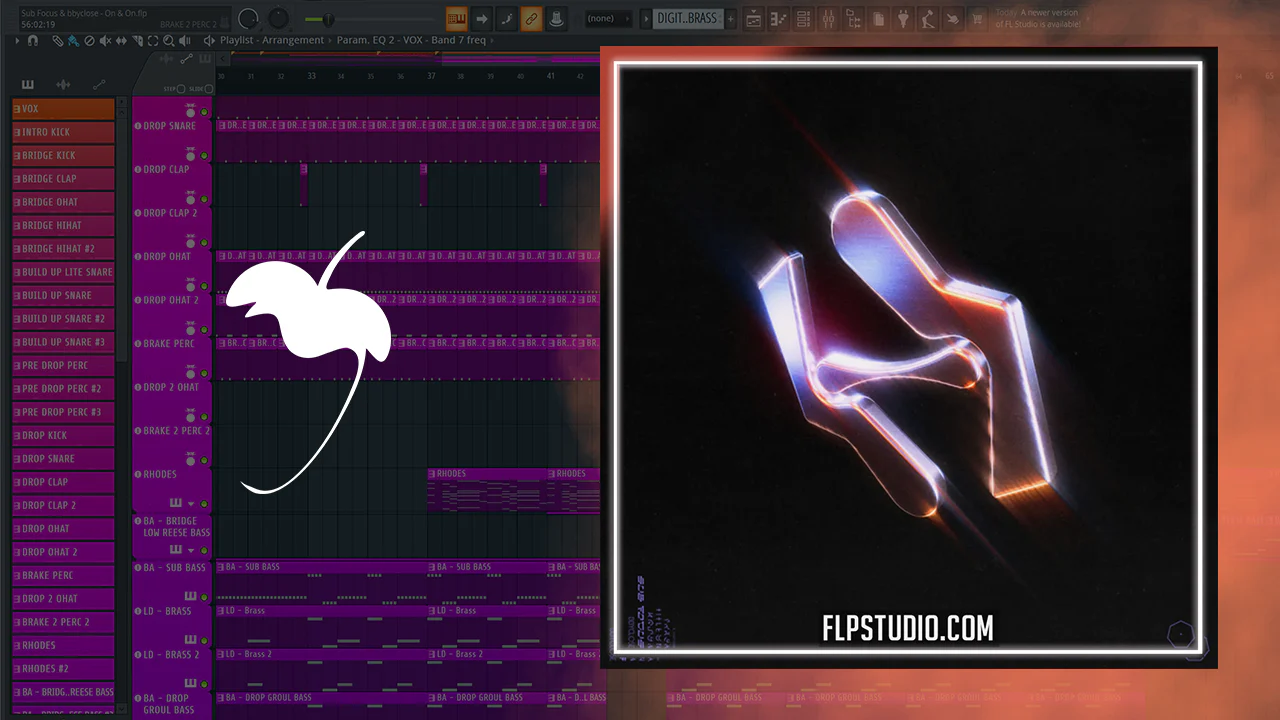The width and height of the screenshot is (1280, 720).
Task: Open the channel rack view icon
Action: 804,18
